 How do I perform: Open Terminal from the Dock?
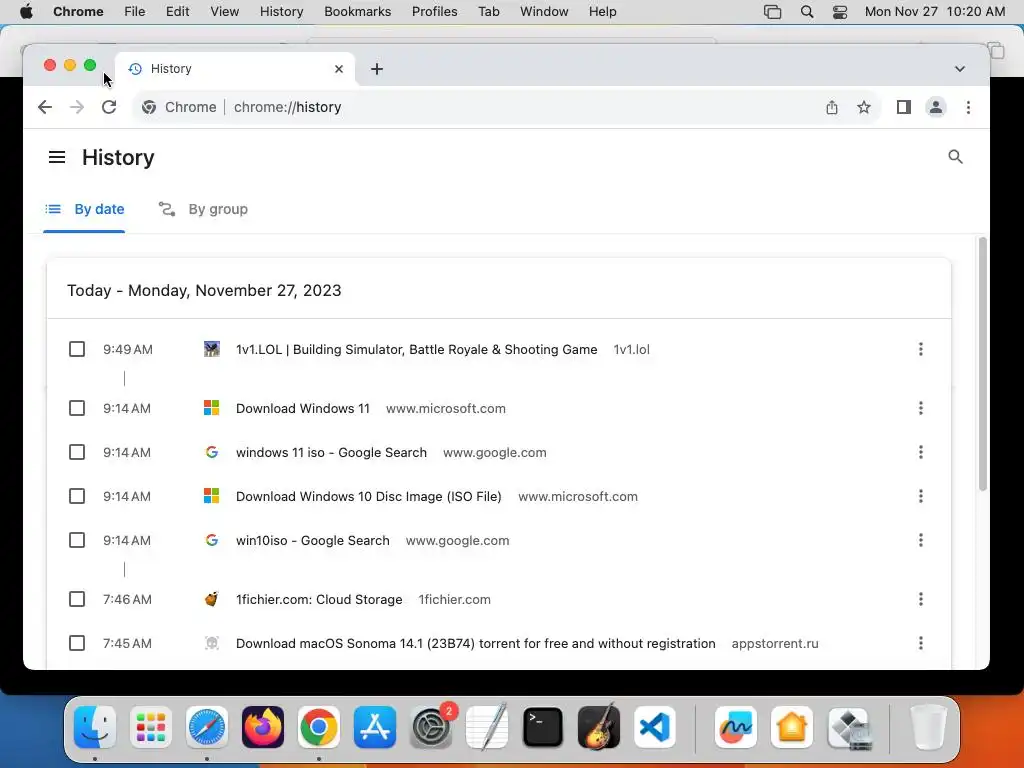pos(543,727)
